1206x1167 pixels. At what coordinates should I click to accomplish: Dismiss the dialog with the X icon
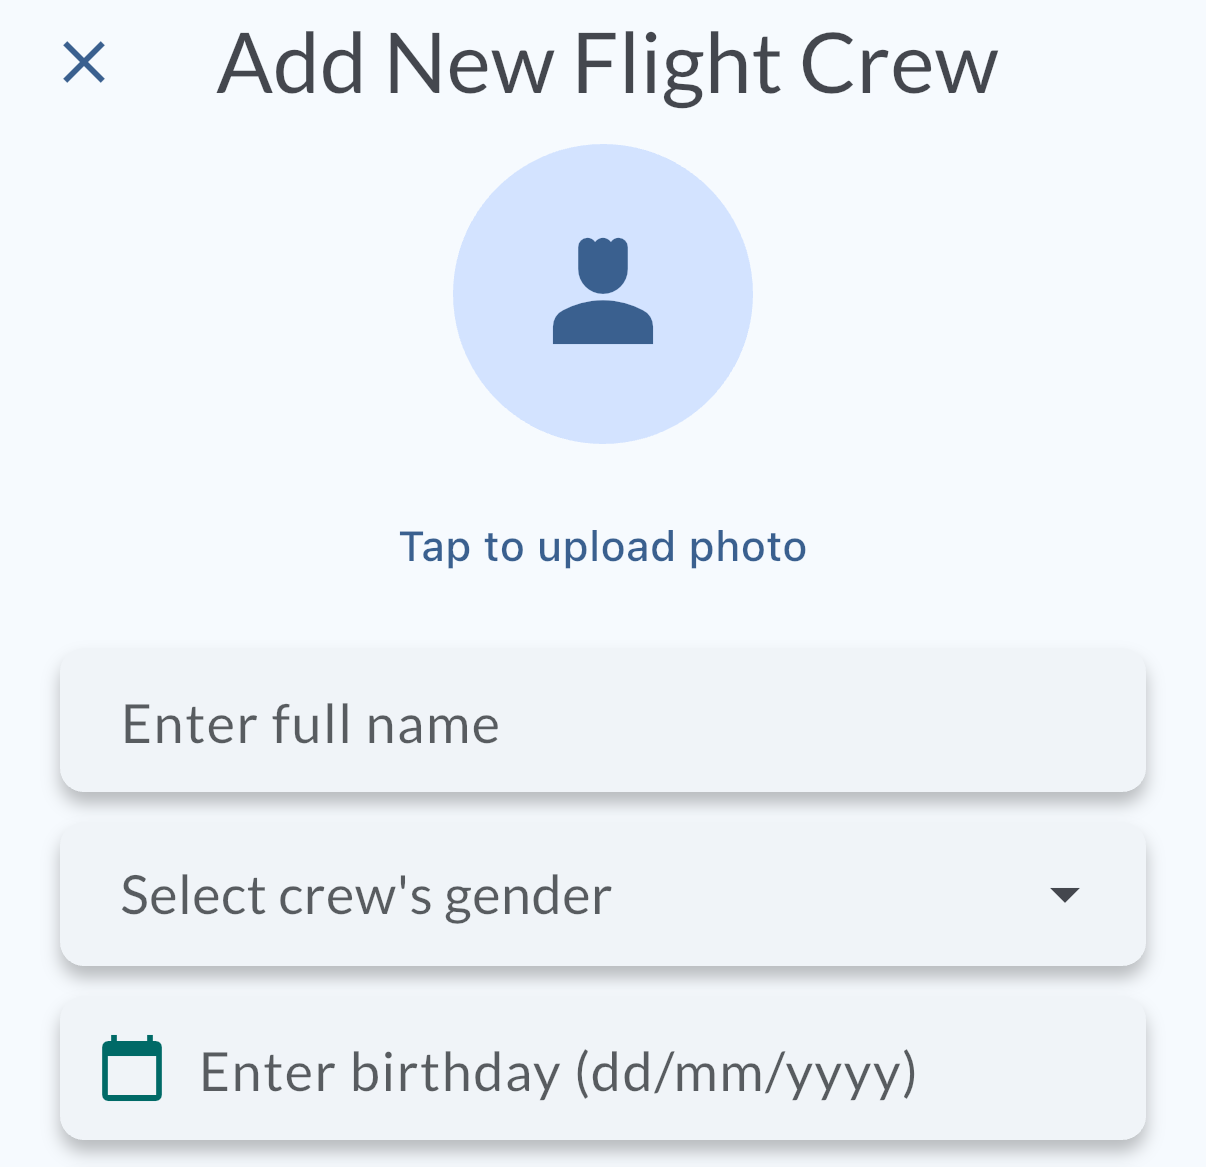[84, 63]
